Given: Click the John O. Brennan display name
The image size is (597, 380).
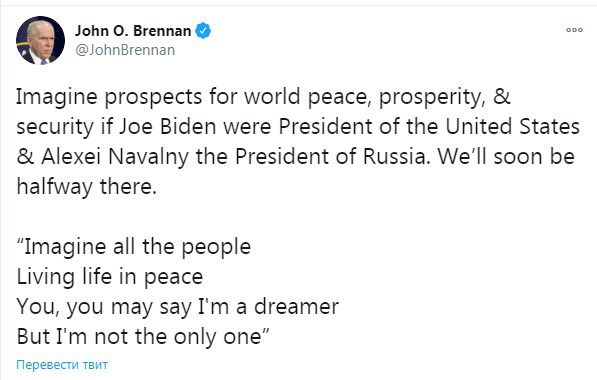Looking at the screenshot, I should [133, 31].
